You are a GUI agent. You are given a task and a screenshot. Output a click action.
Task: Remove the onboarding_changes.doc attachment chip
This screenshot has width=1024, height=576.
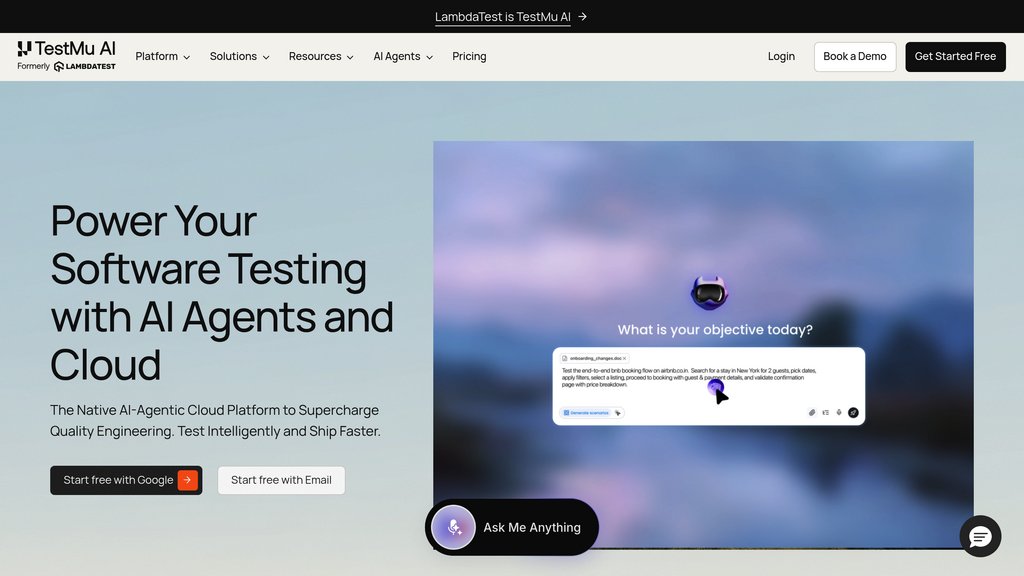[624, 359]
